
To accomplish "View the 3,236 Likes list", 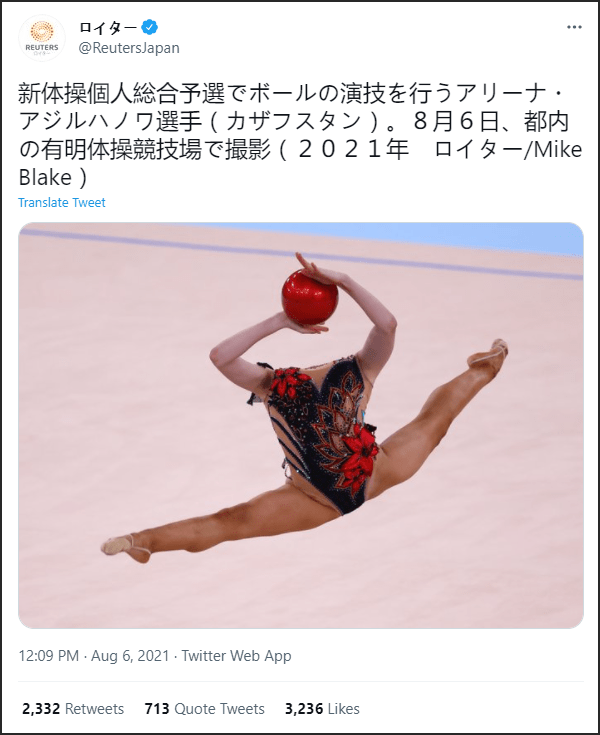I will [x=322, y=708].
